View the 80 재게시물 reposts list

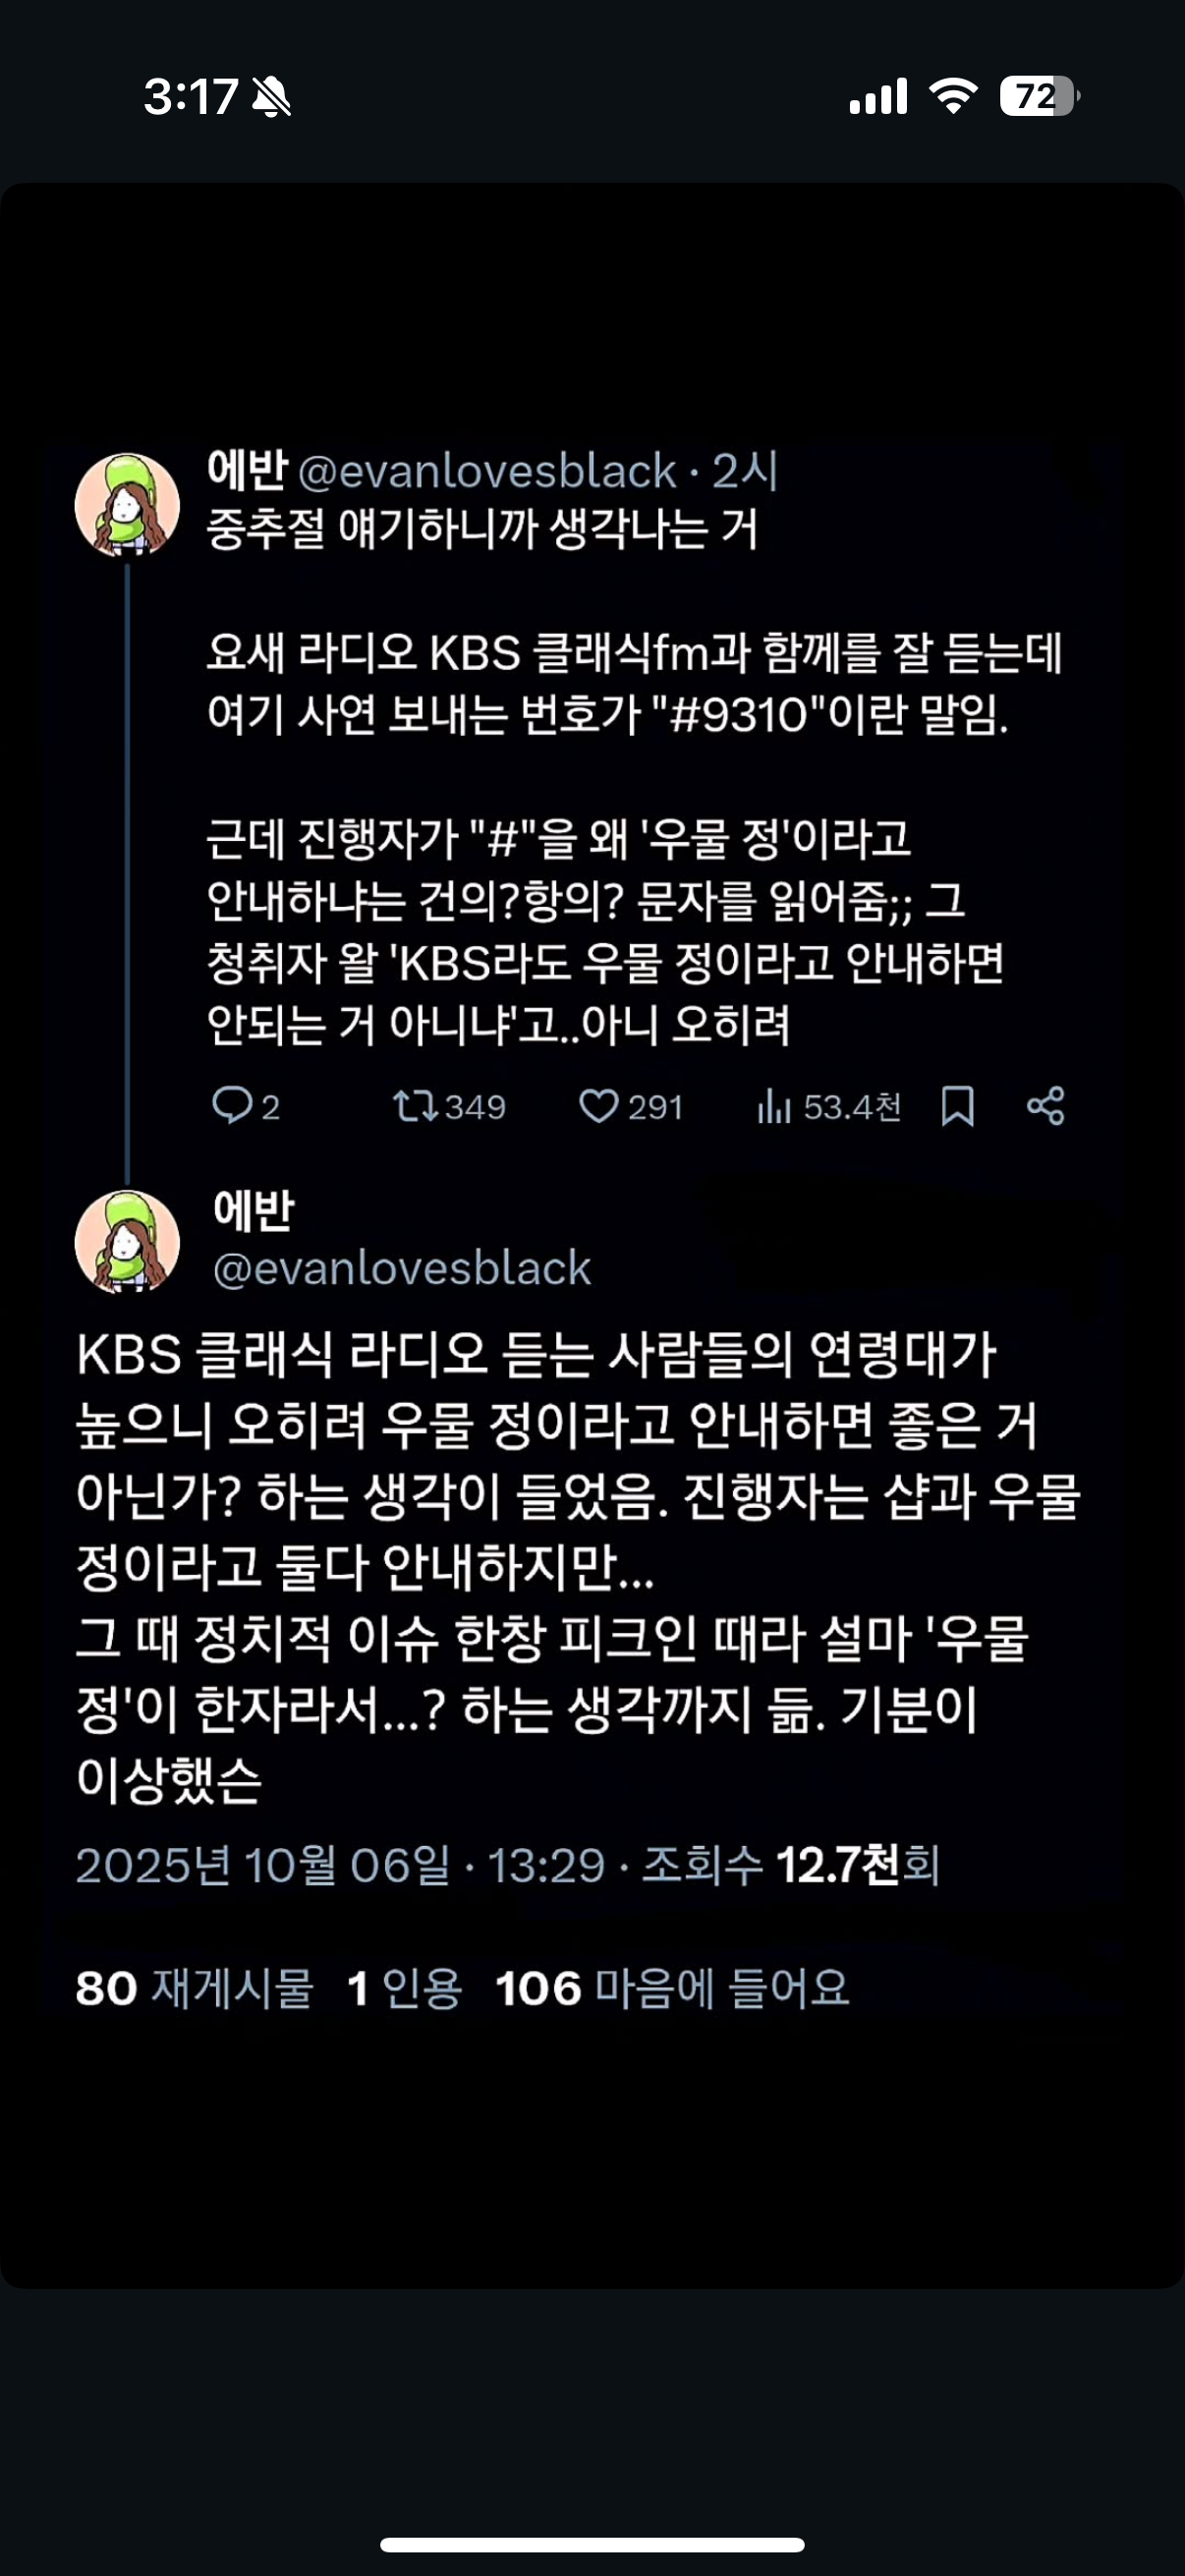(194, 1988)
